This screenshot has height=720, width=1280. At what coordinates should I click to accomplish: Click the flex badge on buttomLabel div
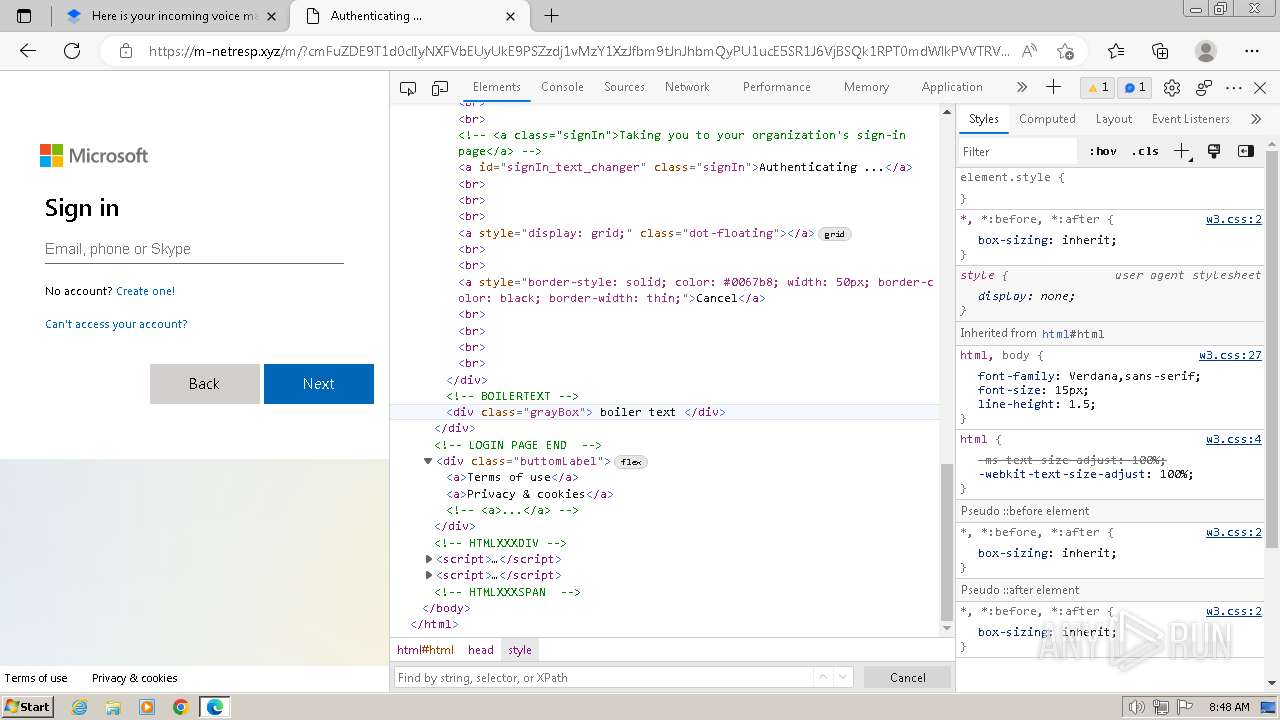tap(630, 462)
